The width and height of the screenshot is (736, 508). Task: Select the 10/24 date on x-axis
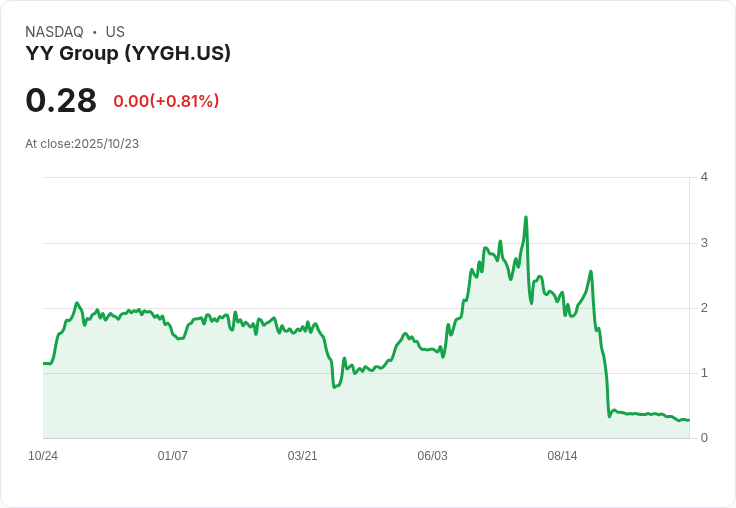point(43,456)
